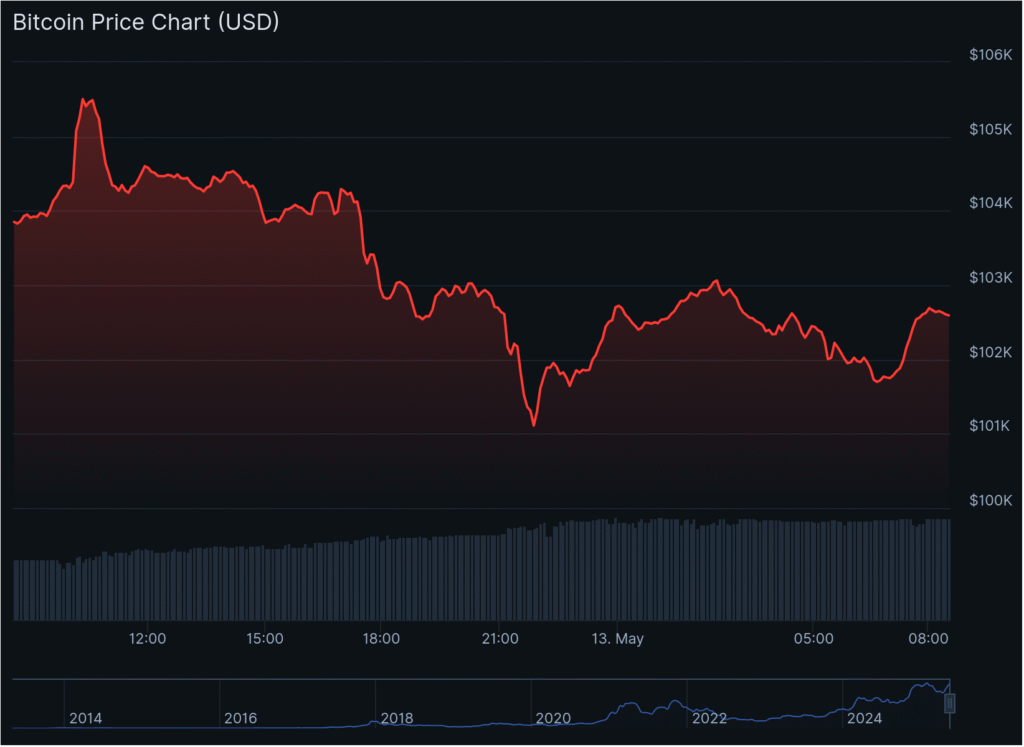Click the 12:00 time axis label

[147, 639]
